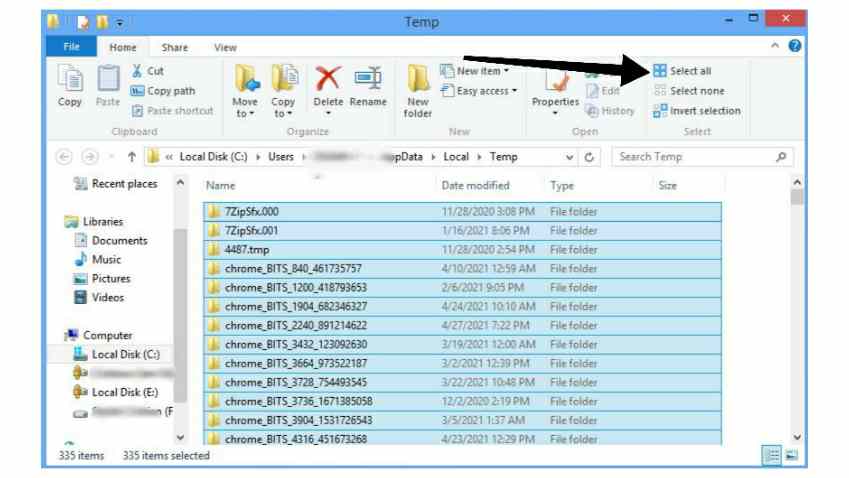The width and height of the screenshot is (849, 478).
Task: Click navigation pane scroll down arrow
Action: coord(180,437)
